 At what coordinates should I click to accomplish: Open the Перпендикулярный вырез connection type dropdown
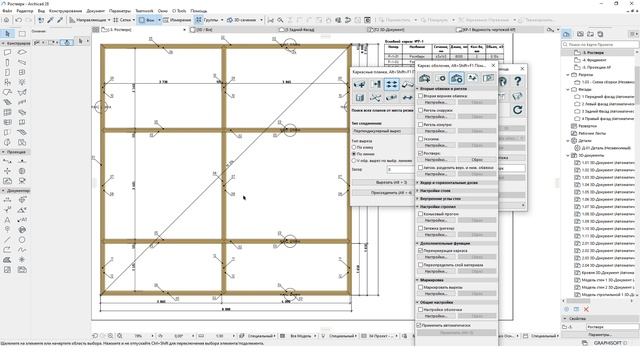point(383,131)
